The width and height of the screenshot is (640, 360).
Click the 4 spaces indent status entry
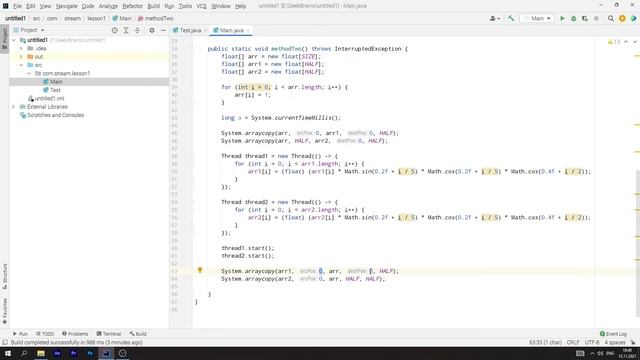[615, 342]
